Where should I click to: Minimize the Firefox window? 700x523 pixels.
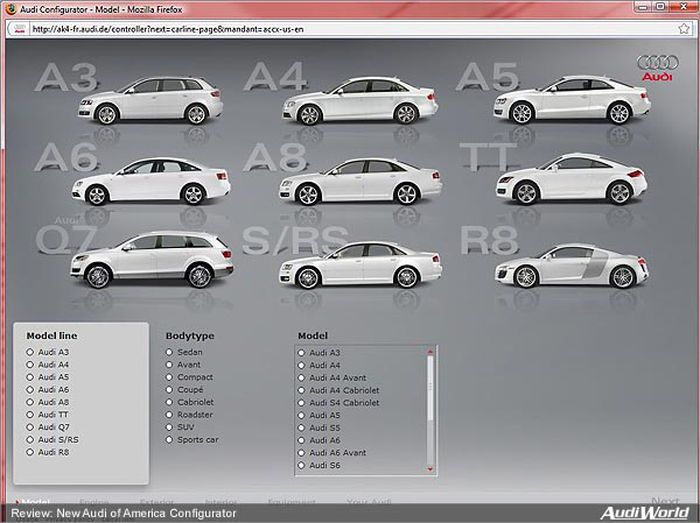(x=642, y=6)
